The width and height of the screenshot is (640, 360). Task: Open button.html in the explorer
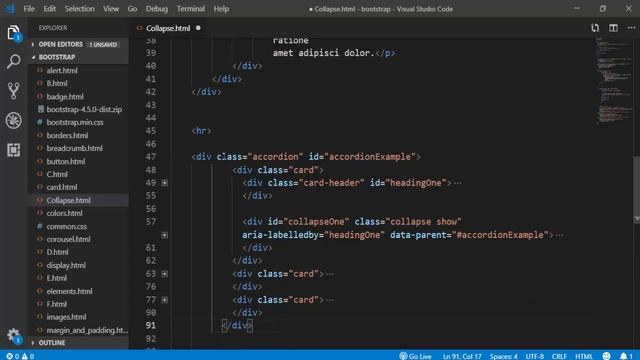tap(78, 161)
